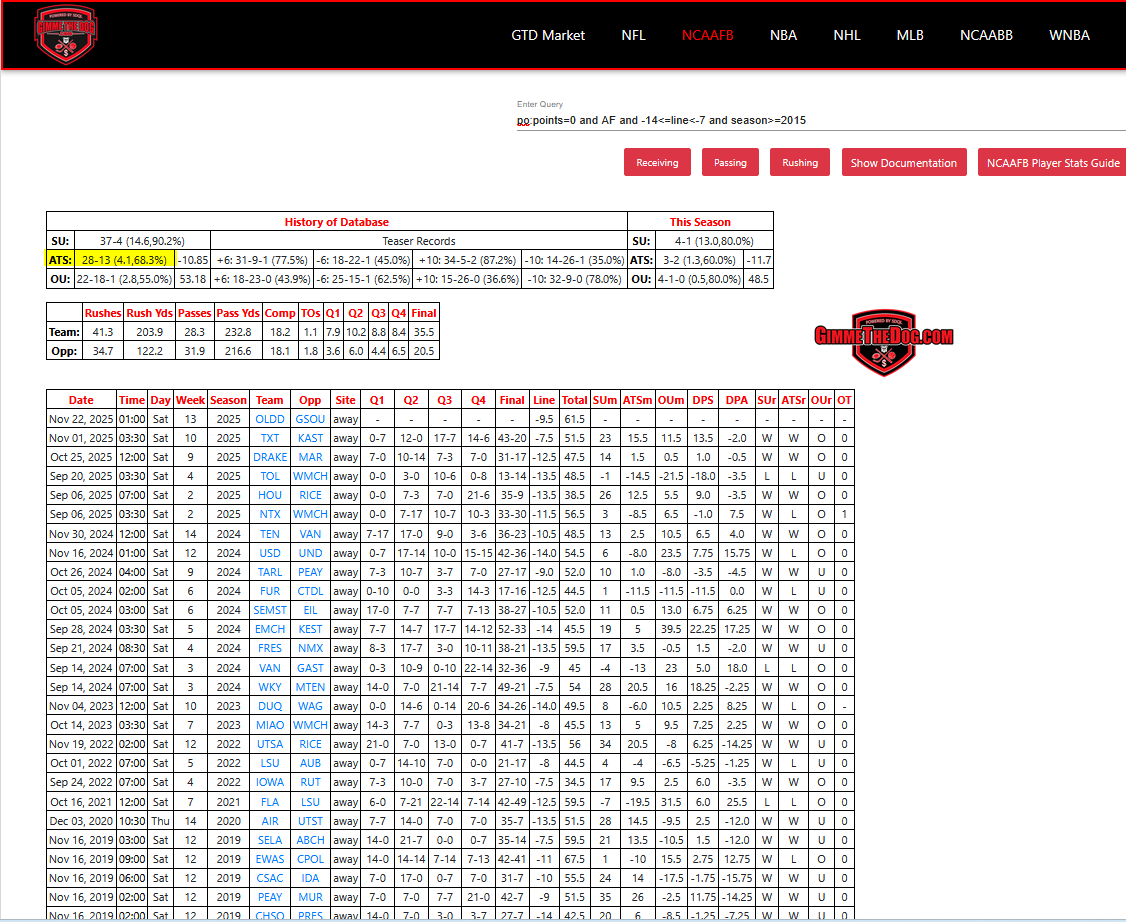
Task: Click the GimmeTheDog.com badge emblem
Action: coord(884,338)
